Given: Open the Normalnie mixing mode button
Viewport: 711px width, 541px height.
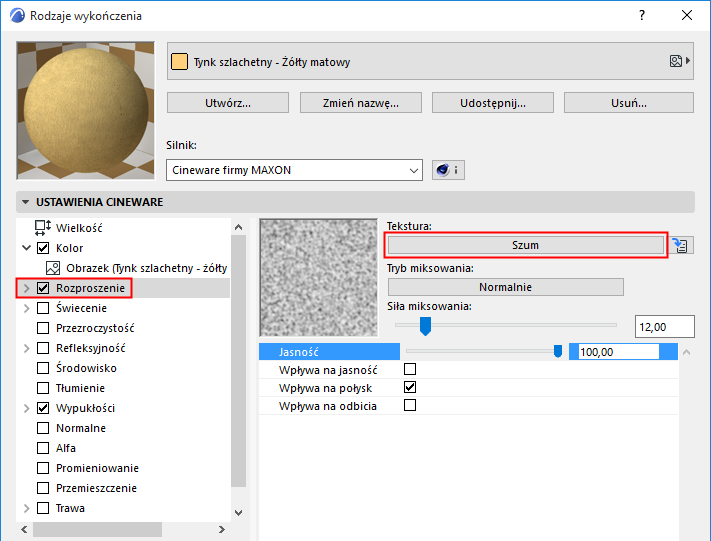Looking at the screenshot, I should click(506, 287).
